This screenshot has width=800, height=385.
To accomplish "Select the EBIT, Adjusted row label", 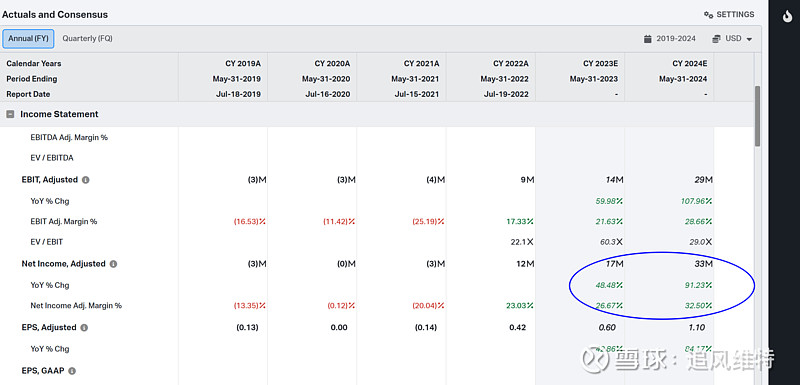I will [49, 180].
